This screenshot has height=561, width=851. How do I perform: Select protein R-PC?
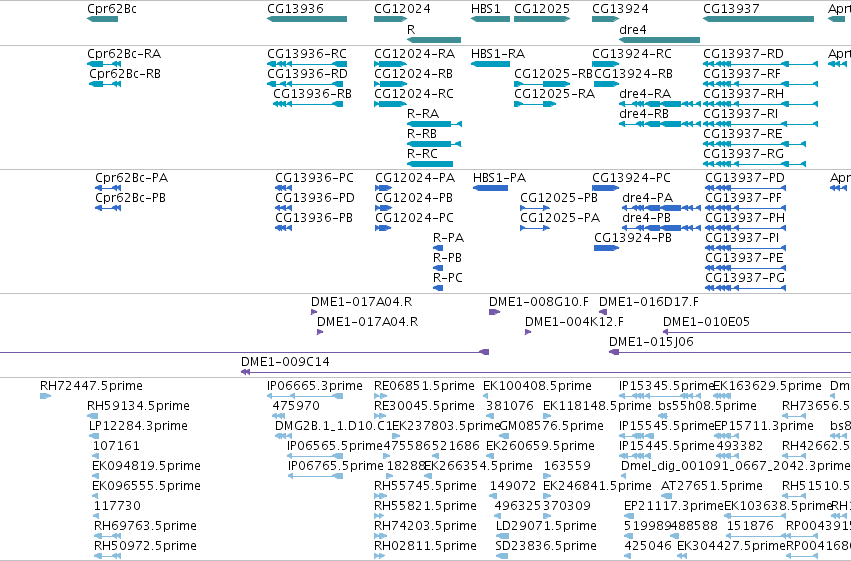click(x=438, y=288)
